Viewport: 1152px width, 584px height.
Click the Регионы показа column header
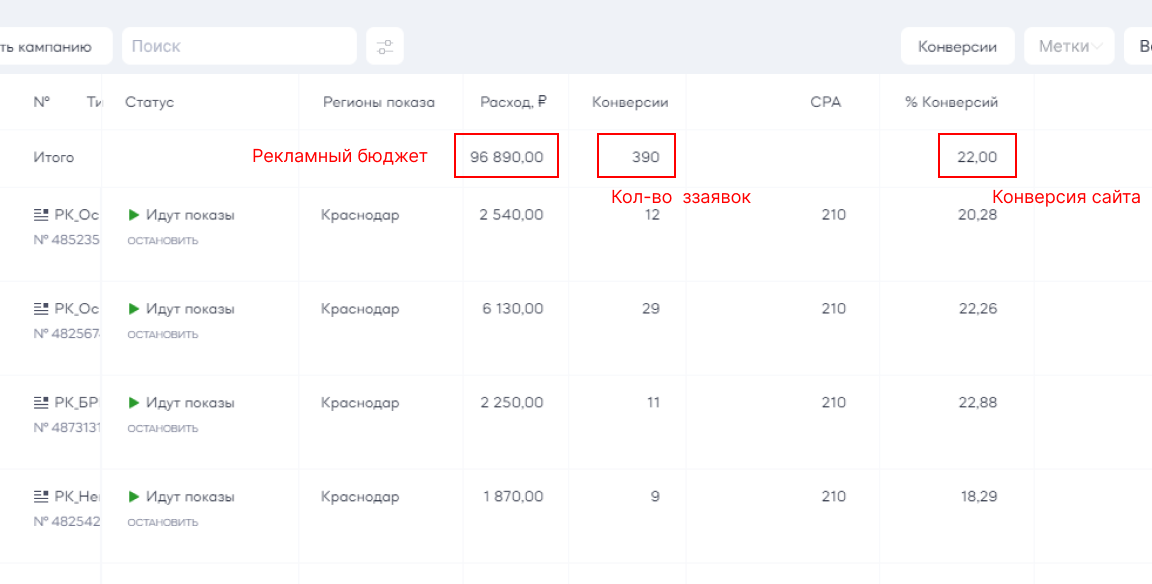point(378,102)
